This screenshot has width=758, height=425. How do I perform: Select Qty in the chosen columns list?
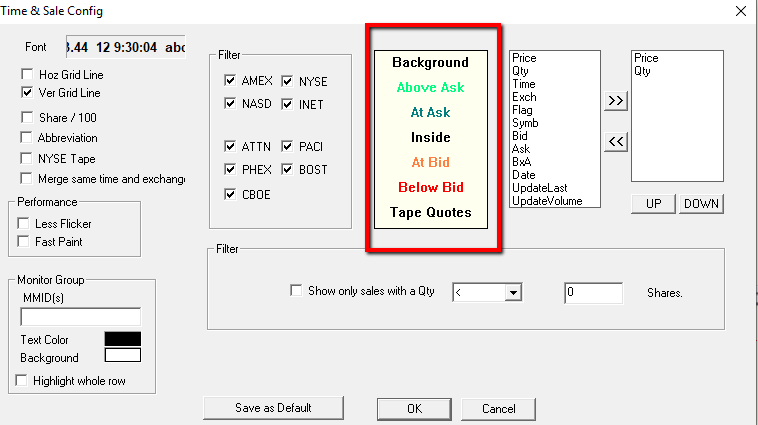click(x=642, y=71)
